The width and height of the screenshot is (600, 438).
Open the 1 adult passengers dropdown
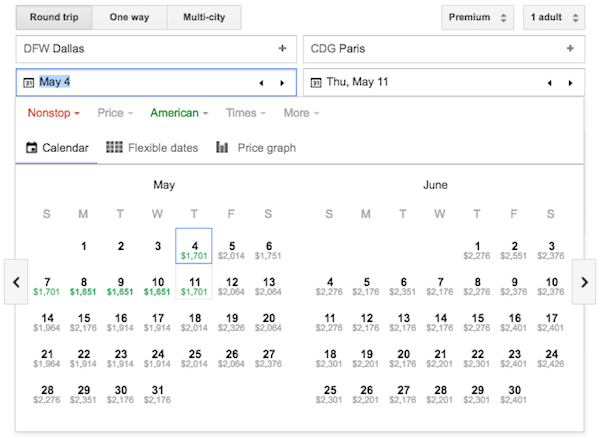coord(554,17)
